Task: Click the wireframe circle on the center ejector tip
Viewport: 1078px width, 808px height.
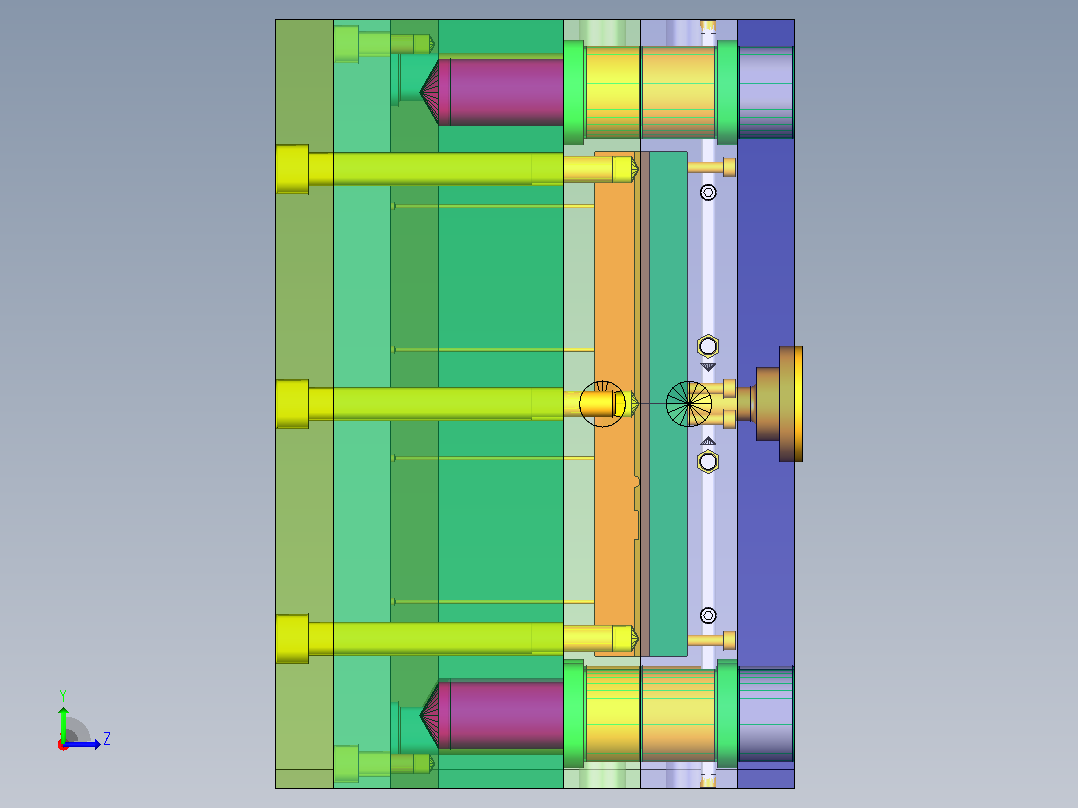Action: (x=602, y=404)
